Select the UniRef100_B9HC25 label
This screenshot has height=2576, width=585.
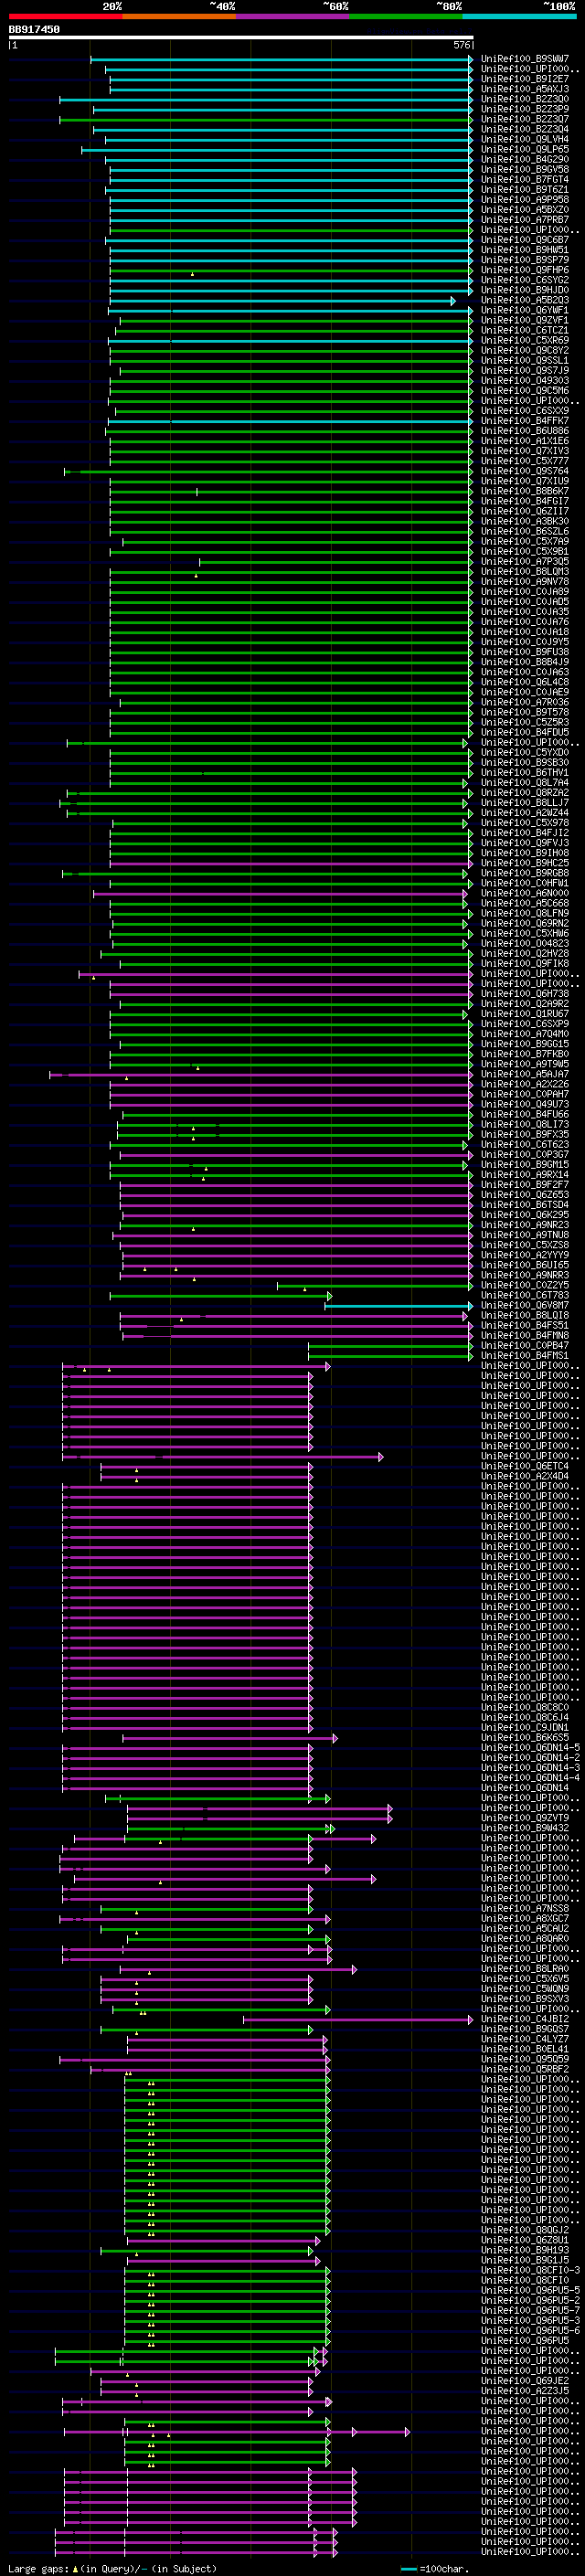click(x=525, y=863)
